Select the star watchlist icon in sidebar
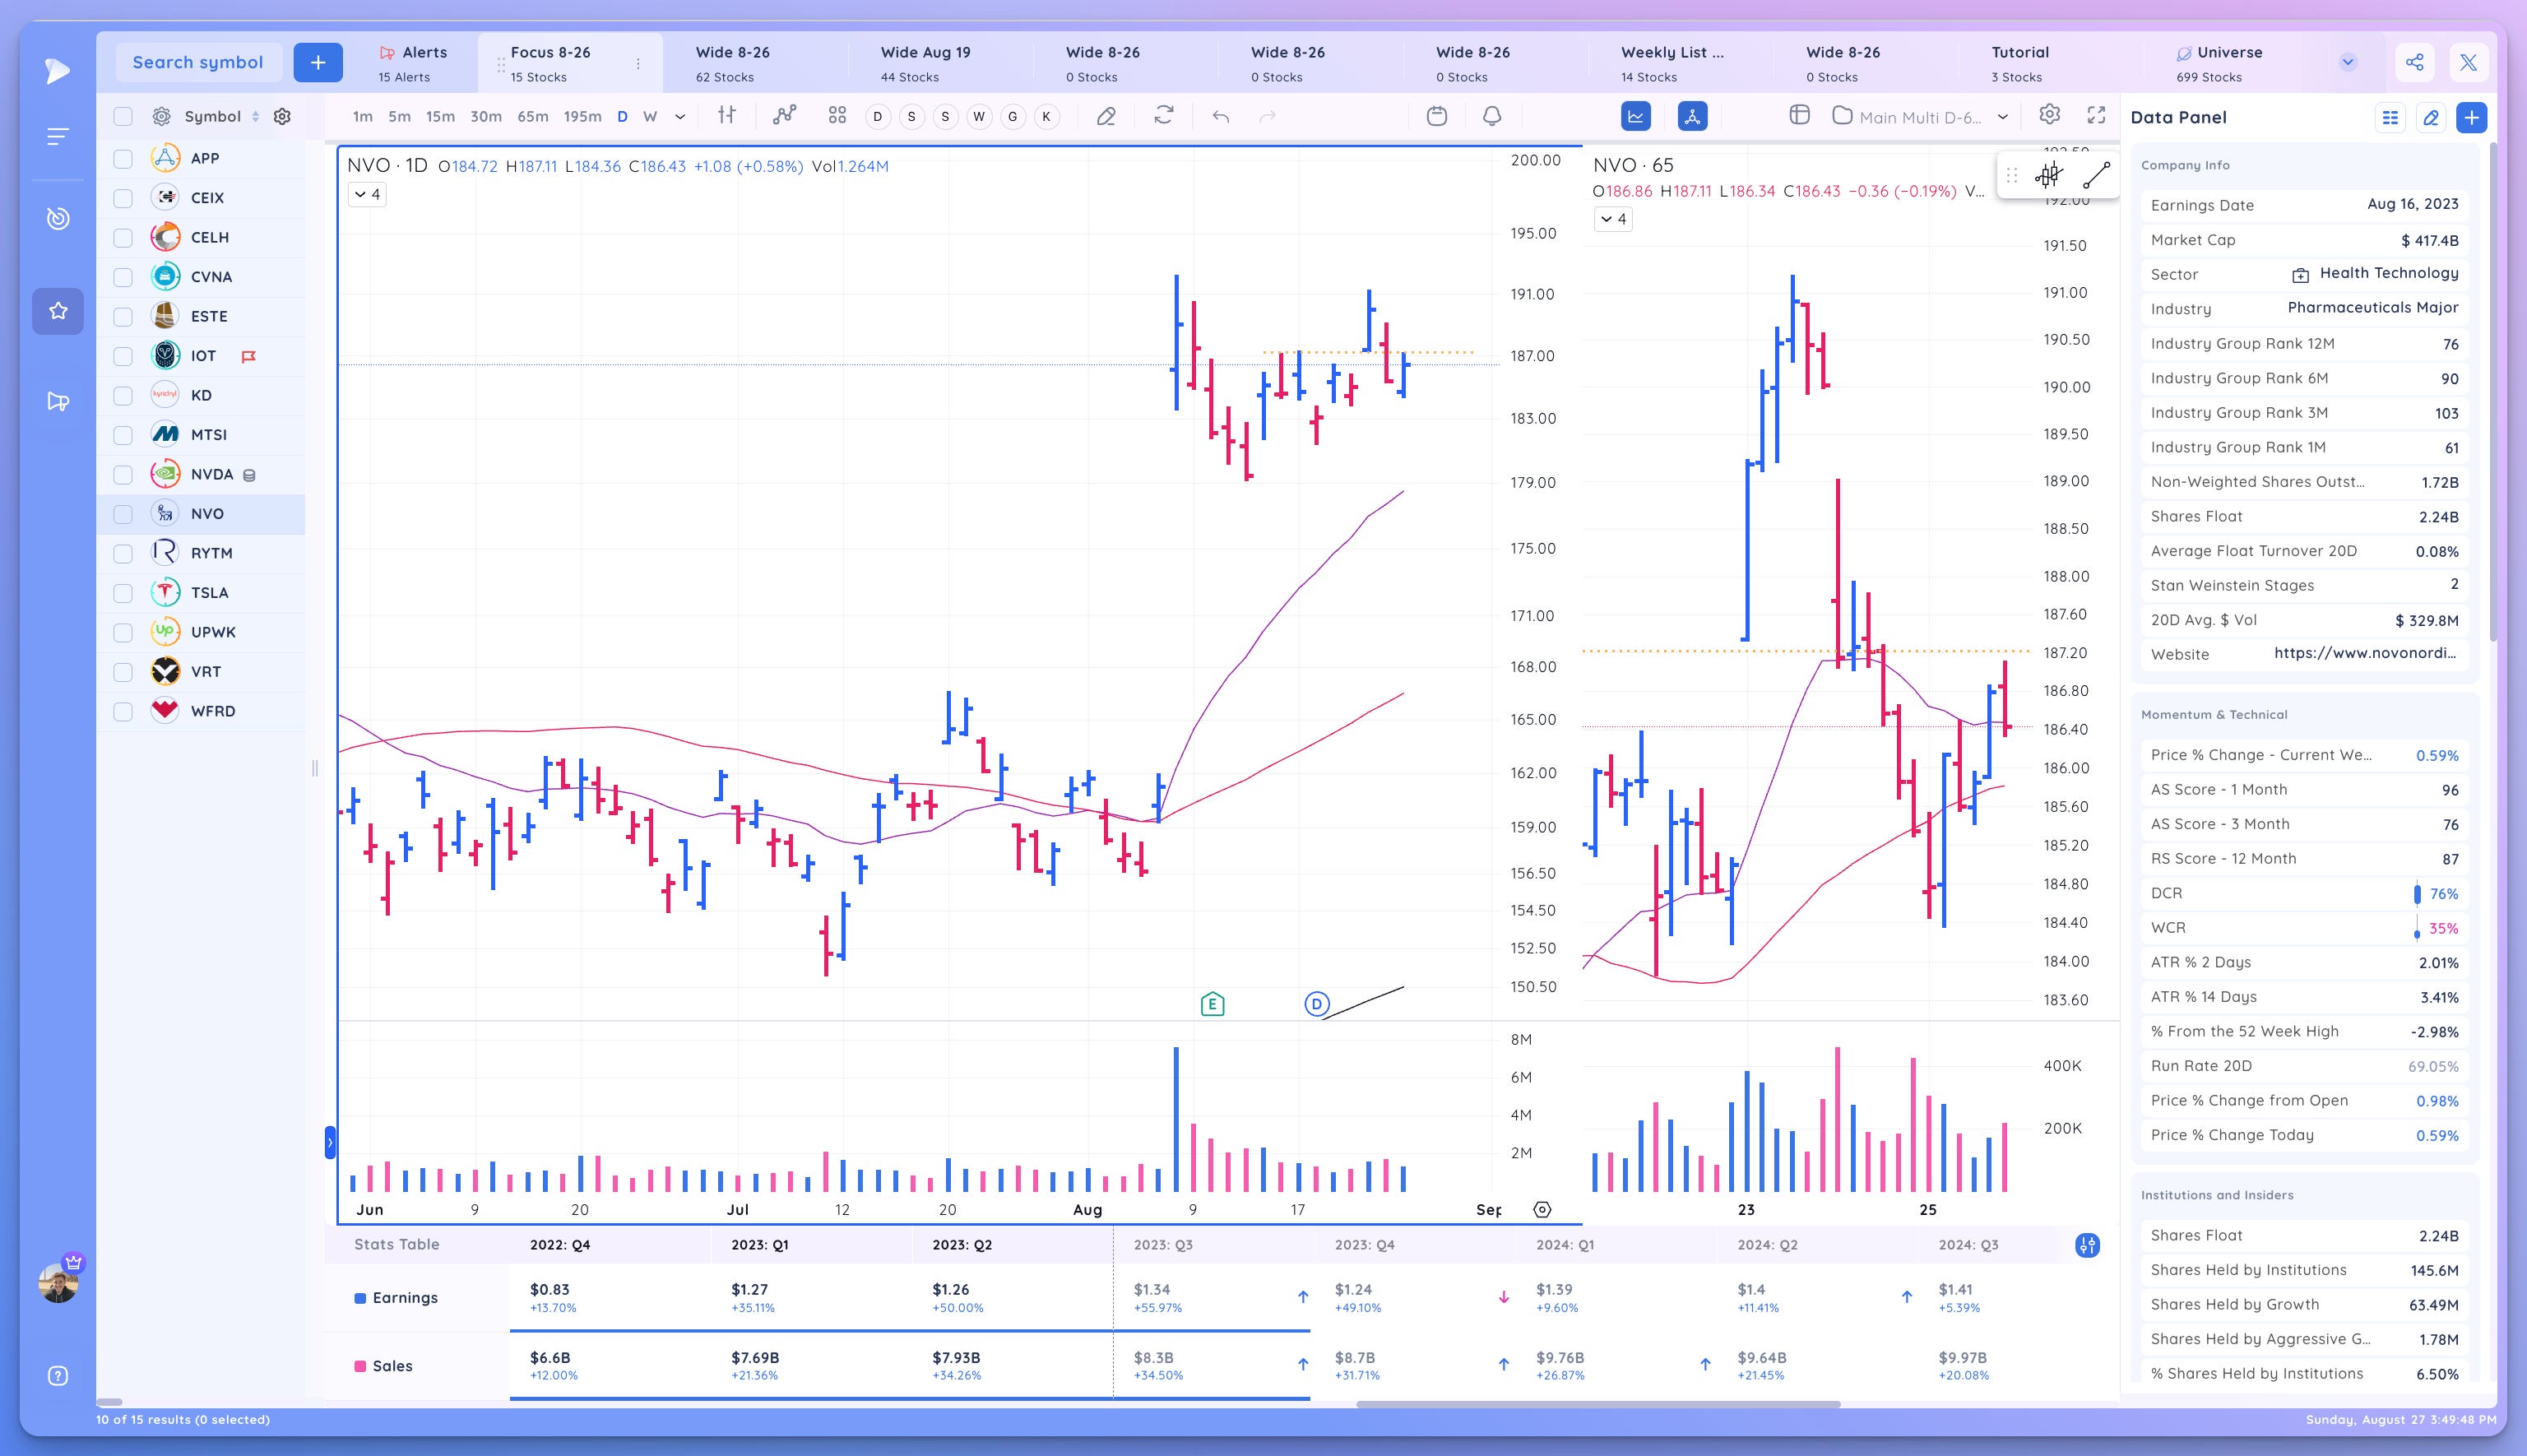Image resolution: width=2527 pixels, height=1456 pixels. 58,311
